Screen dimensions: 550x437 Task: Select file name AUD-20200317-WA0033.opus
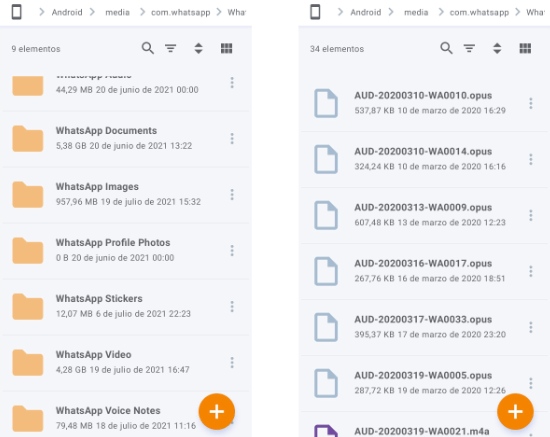(x=423, y=320)
